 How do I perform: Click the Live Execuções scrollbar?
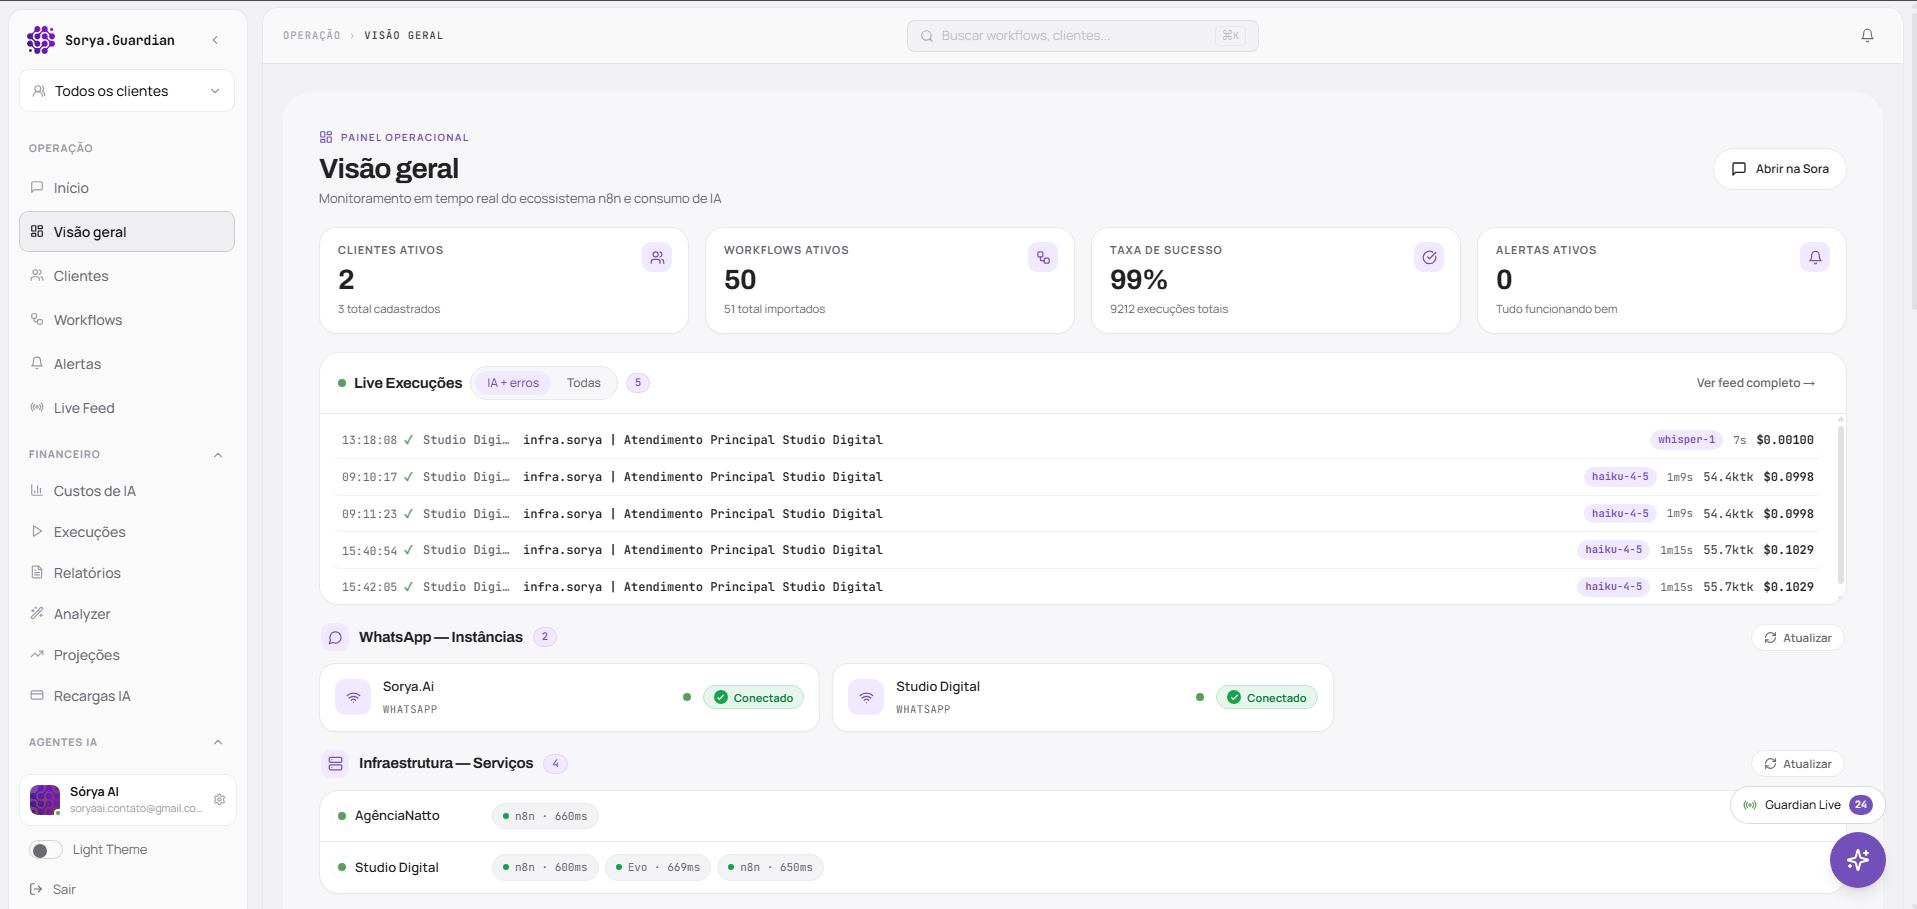pos(1840,505)
